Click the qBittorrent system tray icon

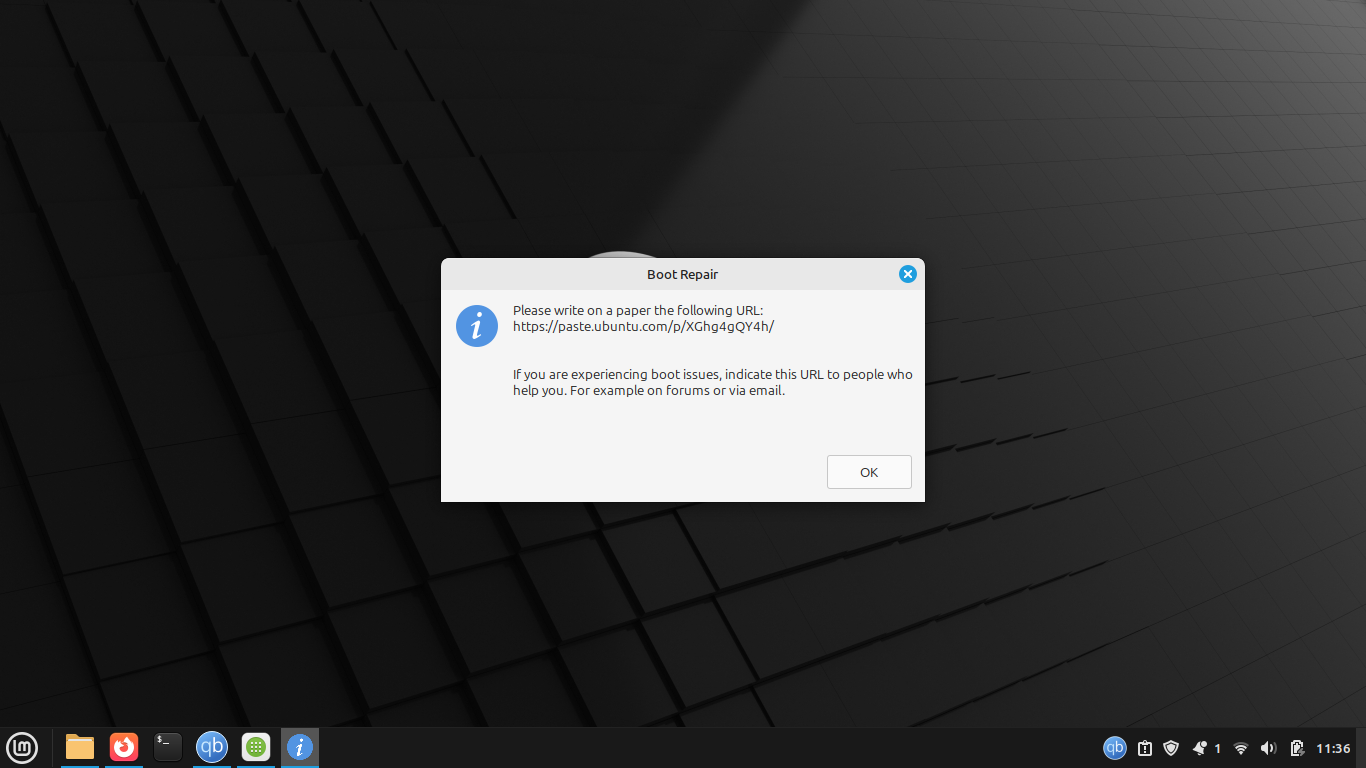(1114, 748)
